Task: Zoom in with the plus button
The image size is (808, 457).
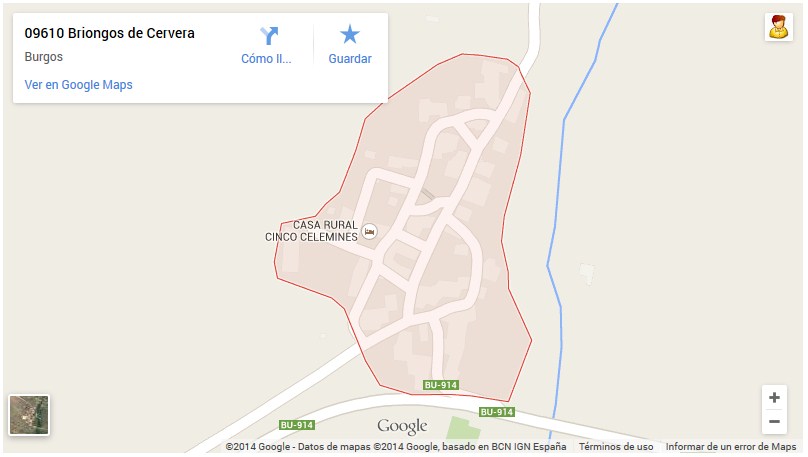Action: tap(774, 398)
